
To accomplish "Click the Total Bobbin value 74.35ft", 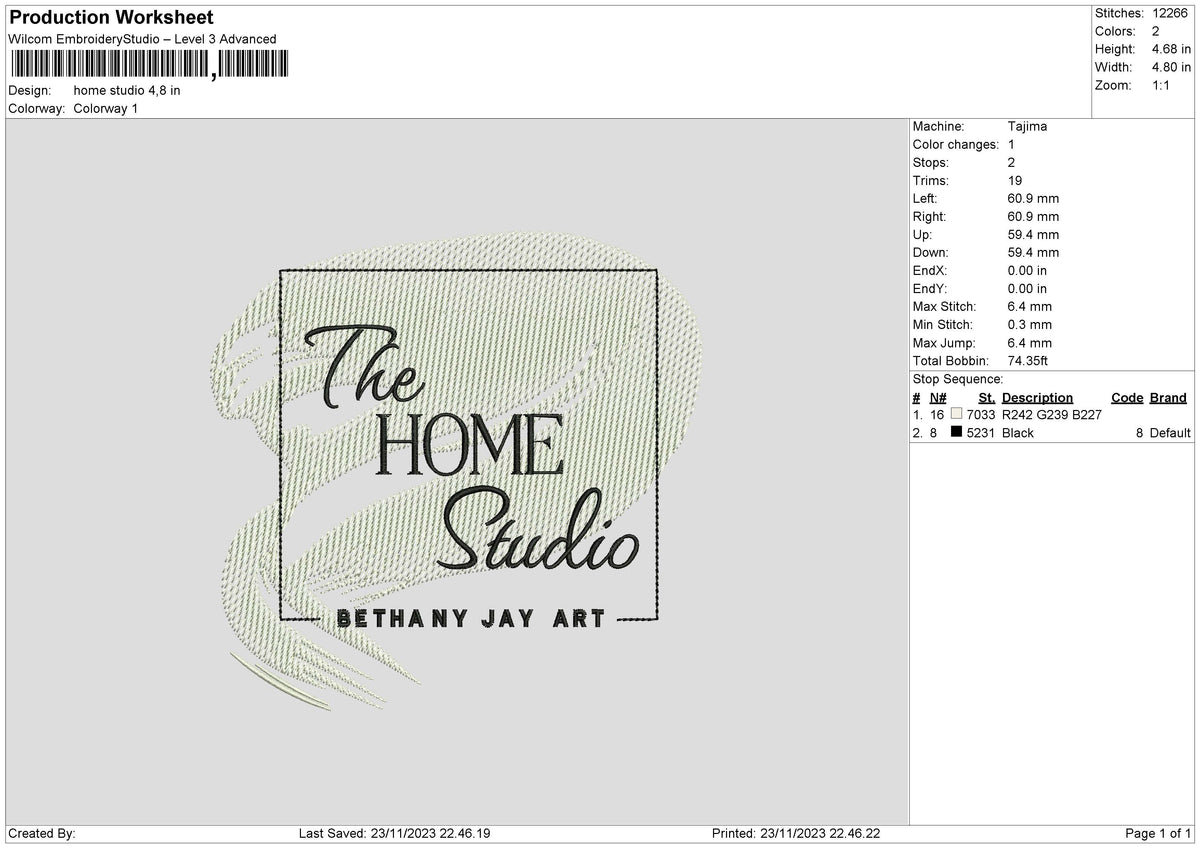I will pos(1028,360).
